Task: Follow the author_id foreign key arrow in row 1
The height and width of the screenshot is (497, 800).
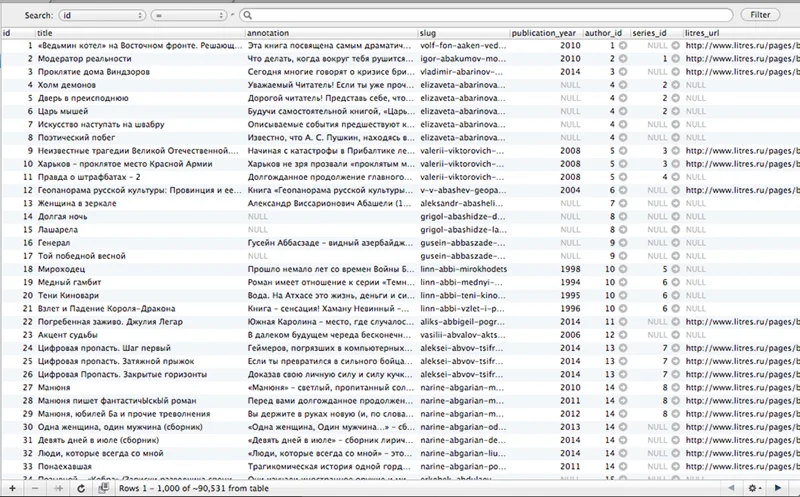Action: click(623, 46)
